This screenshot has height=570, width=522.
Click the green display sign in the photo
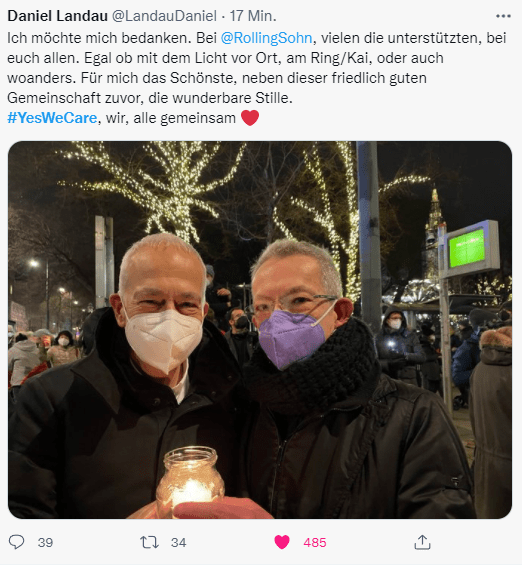pyautogui.click(x=467, y=248)
